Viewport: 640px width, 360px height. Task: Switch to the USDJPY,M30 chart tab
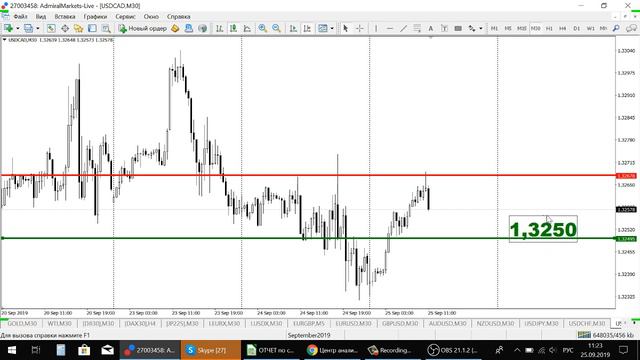pyautogui.click(x=541, y=323)
